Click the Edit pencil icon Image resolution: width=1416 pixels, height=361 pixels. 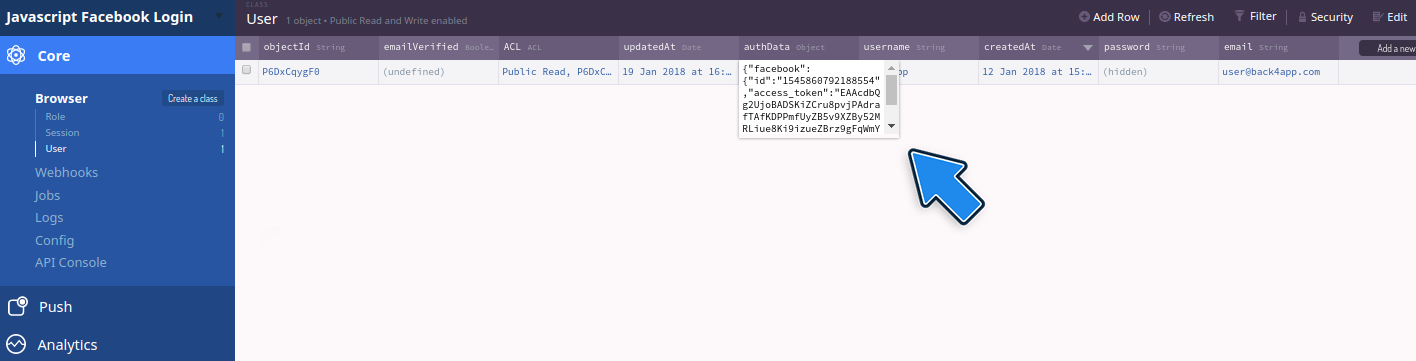tap(1377, 17)
